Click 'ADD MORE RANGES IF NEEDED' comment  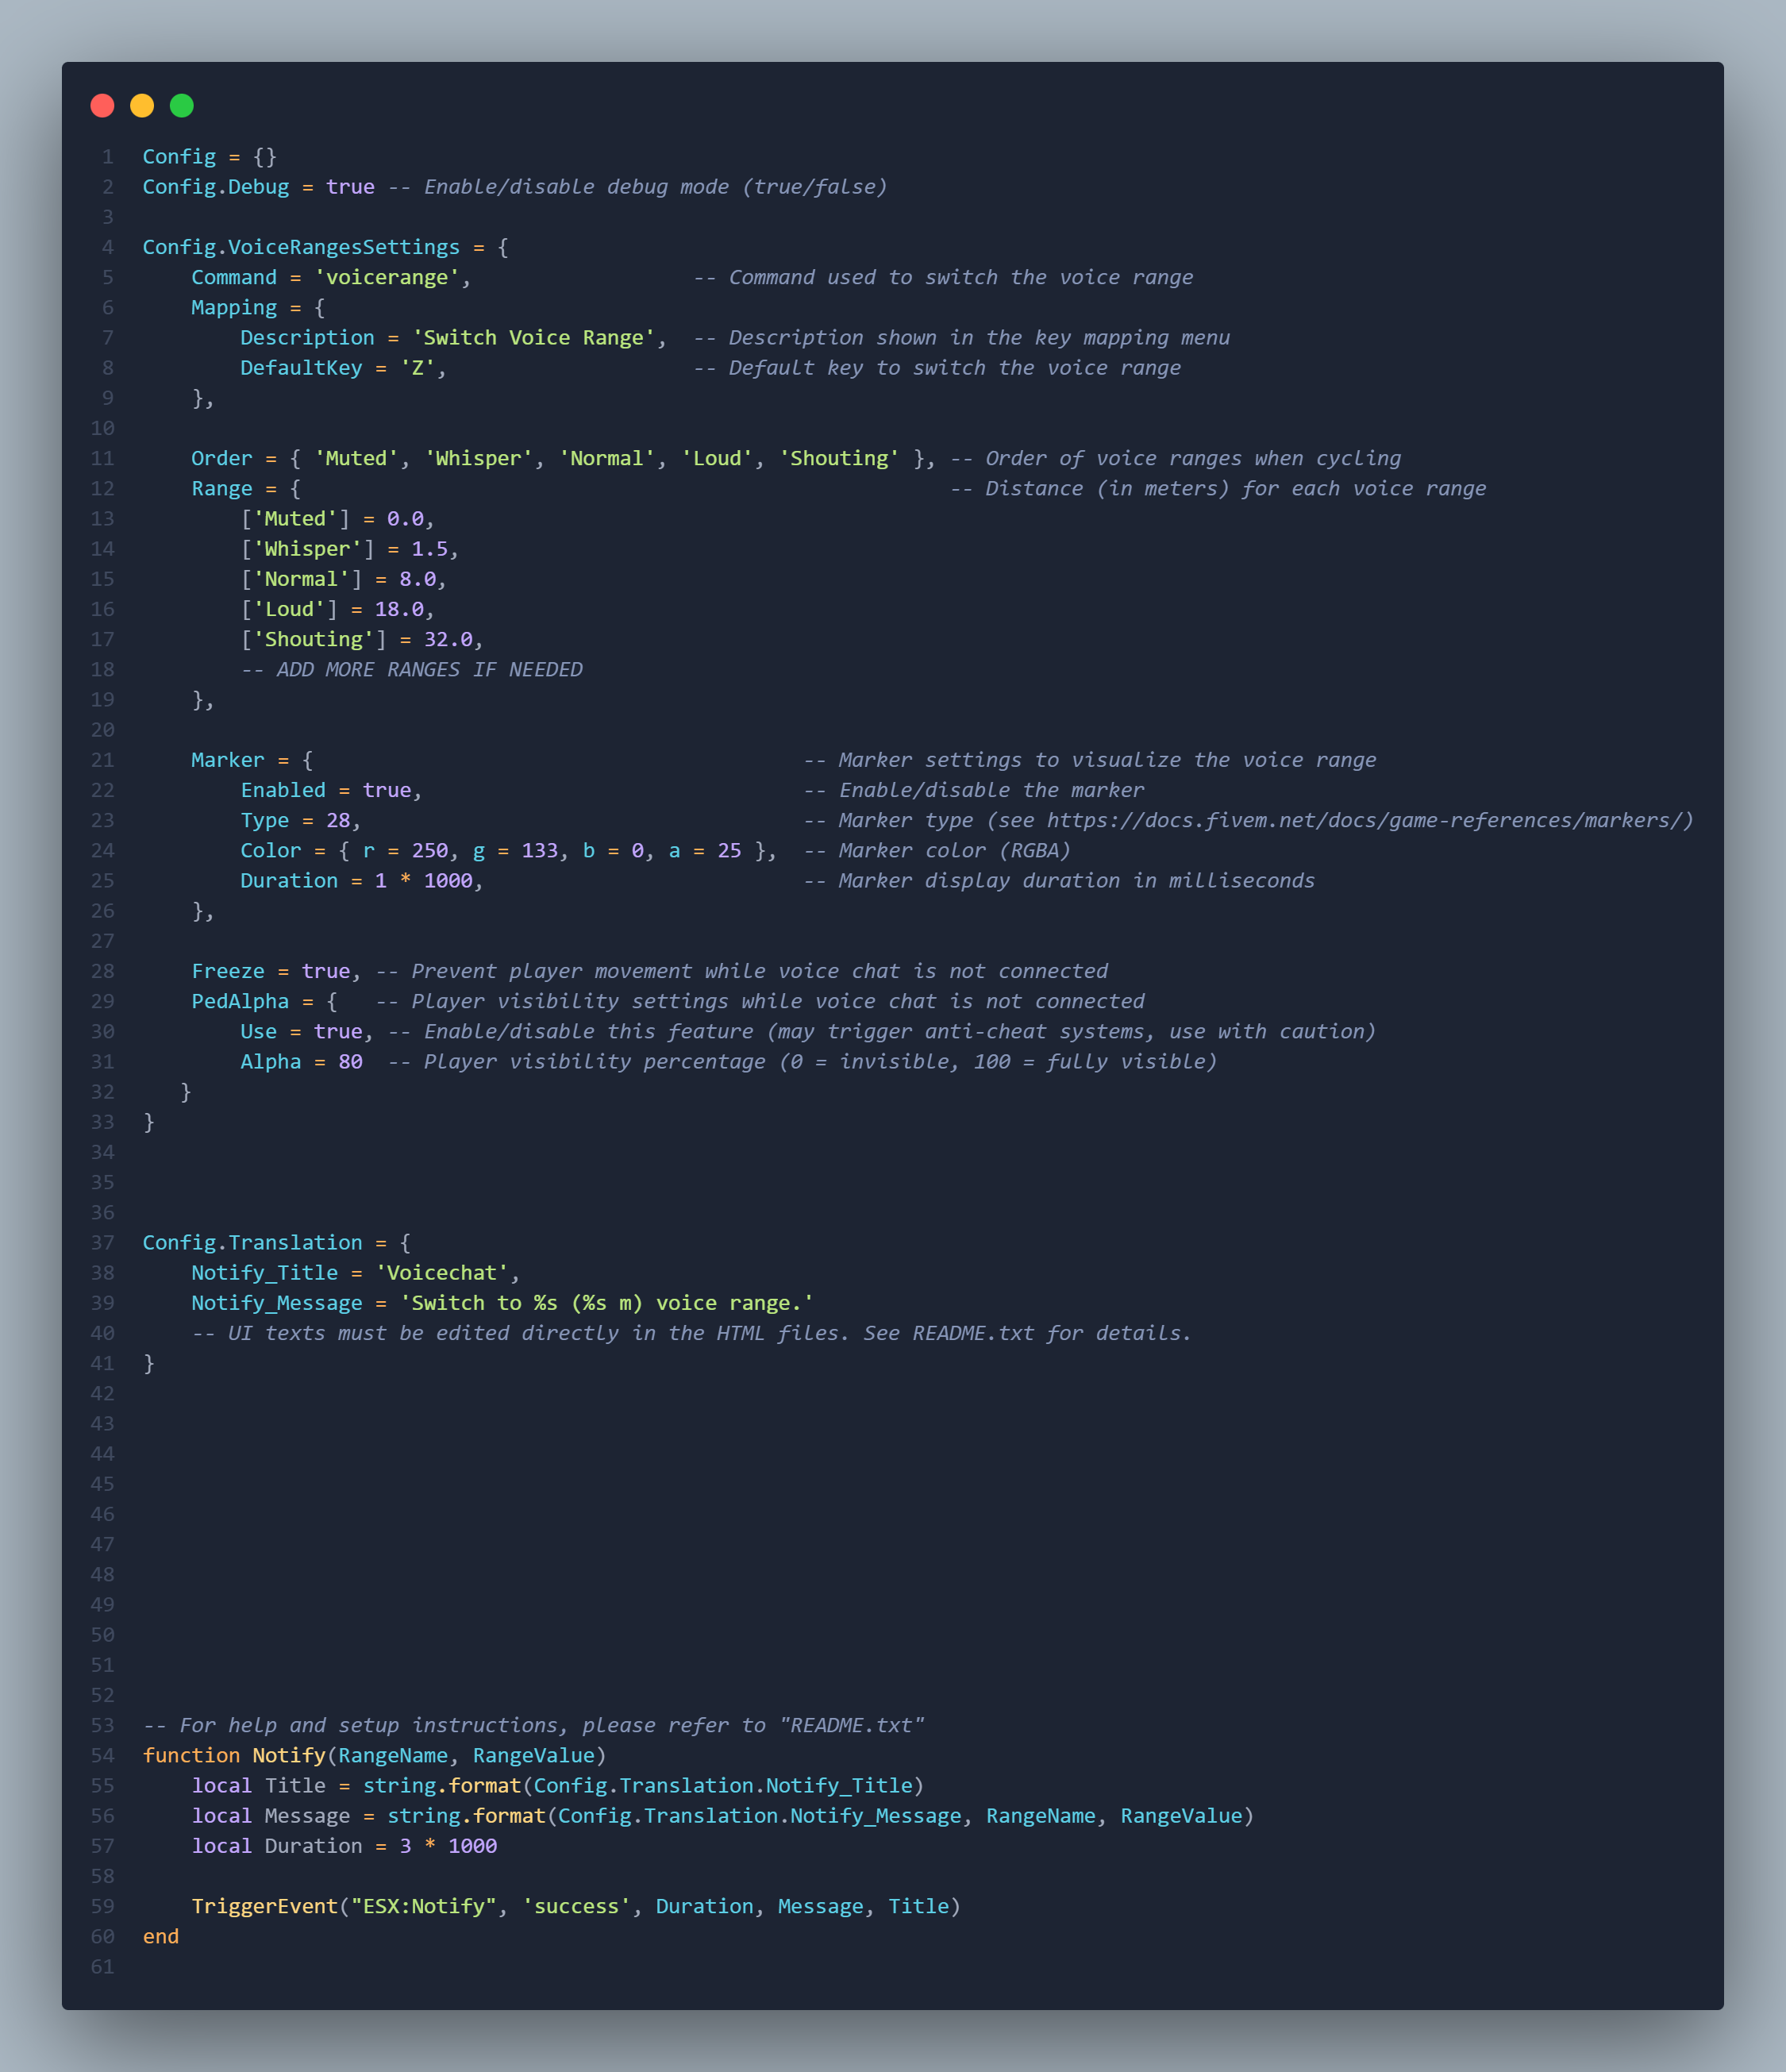pyautogui.click(x=412, y=669)
